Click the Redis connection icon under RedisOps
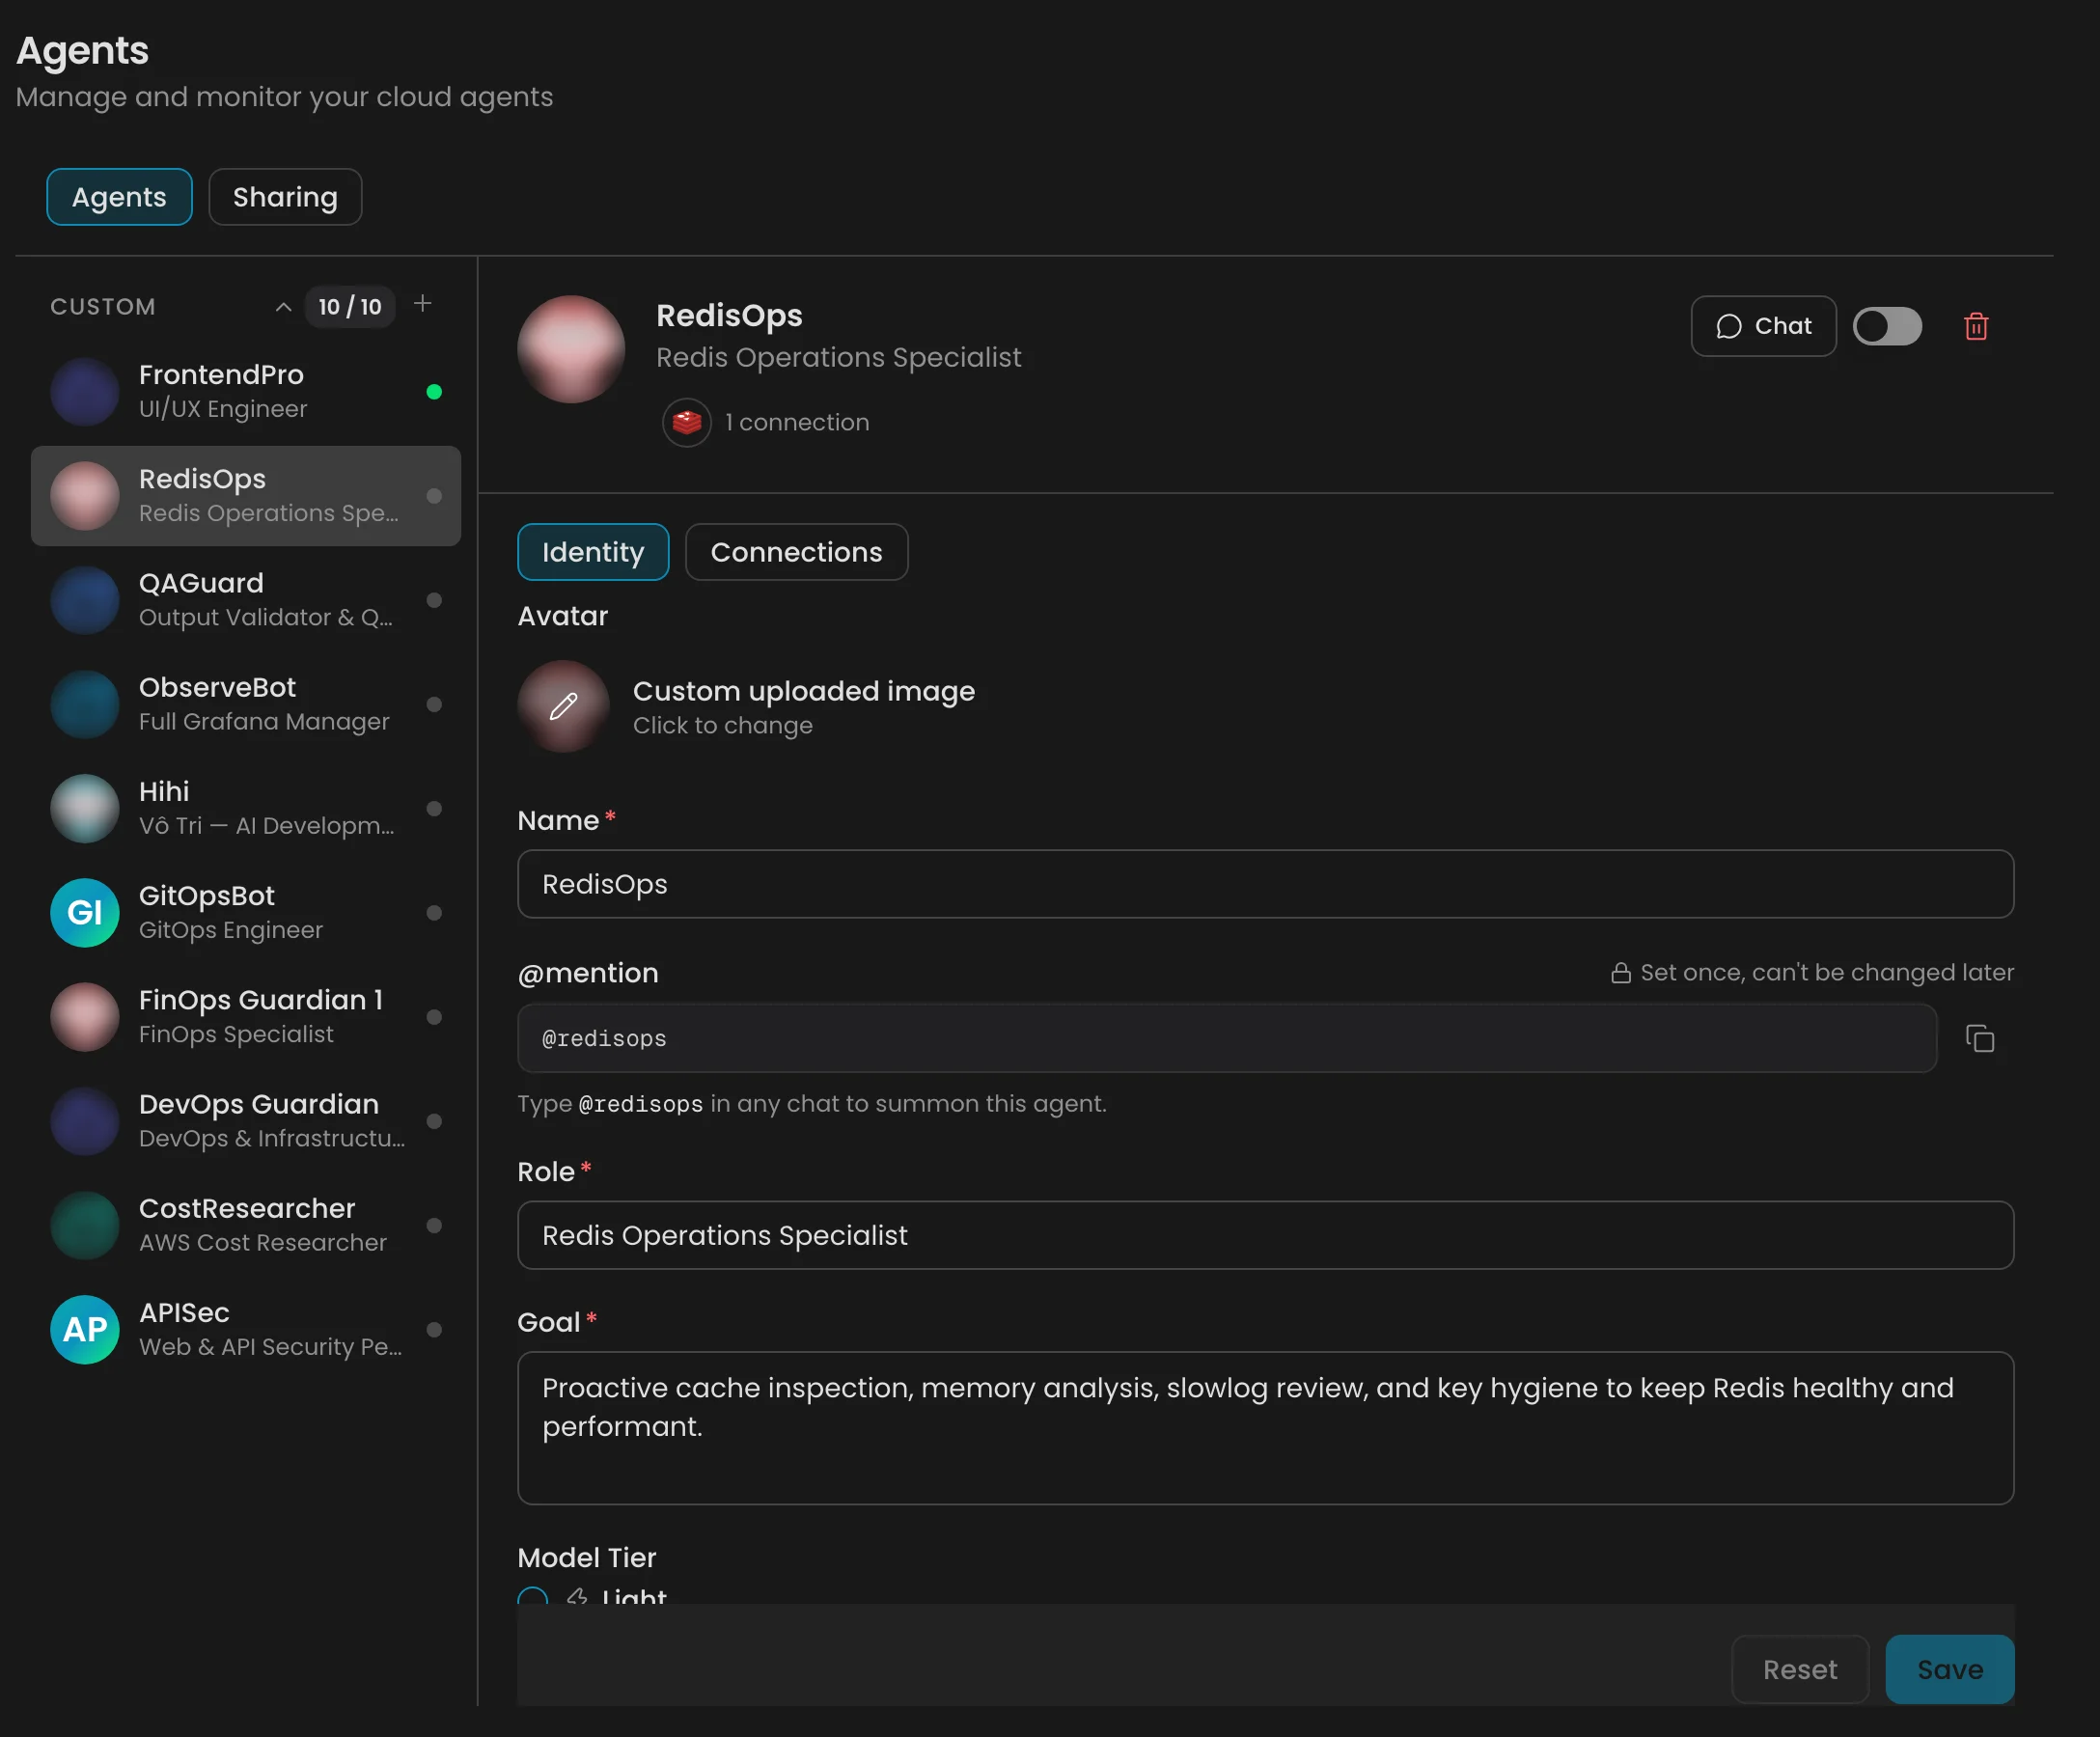2100x1737 pixels. (686, 422)
